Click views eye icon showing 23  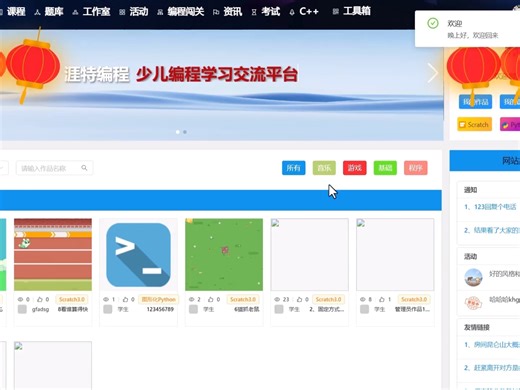pyautogui.click(x=277, y=299)
